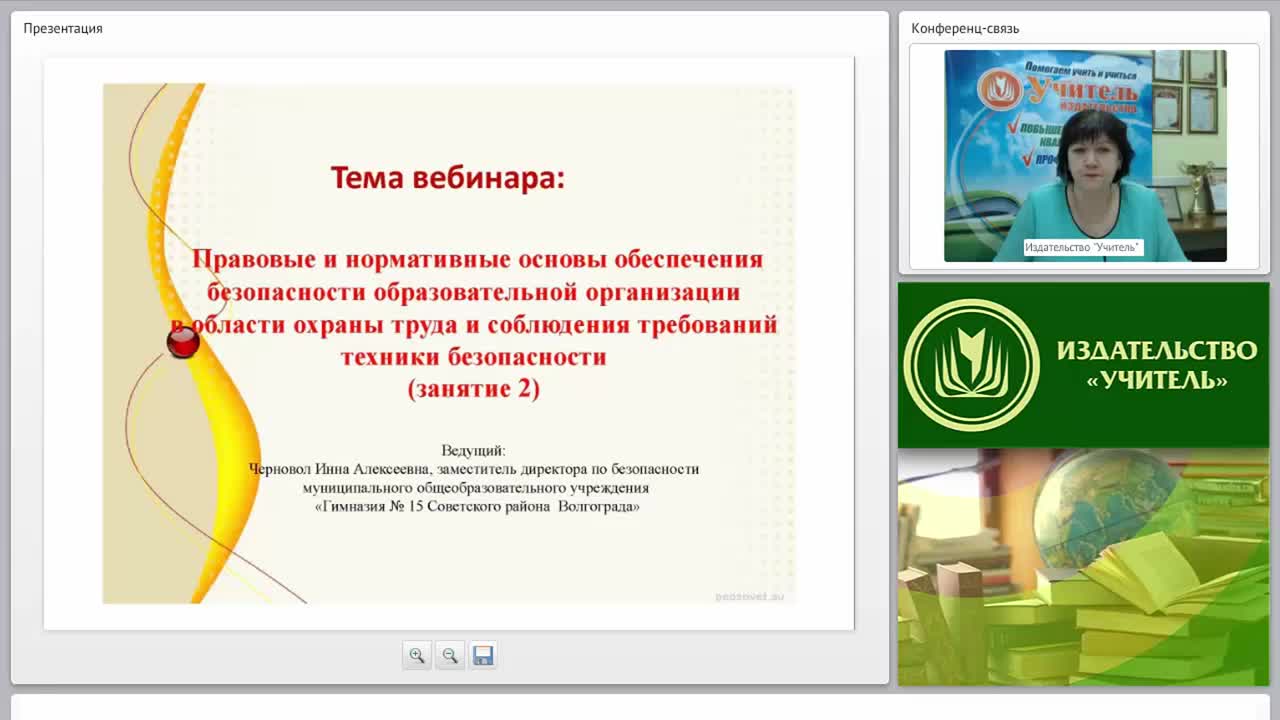Click the red ball on the slide
Image resolution: width=1280 pixels, height=720 pixels.
[183, 342]
